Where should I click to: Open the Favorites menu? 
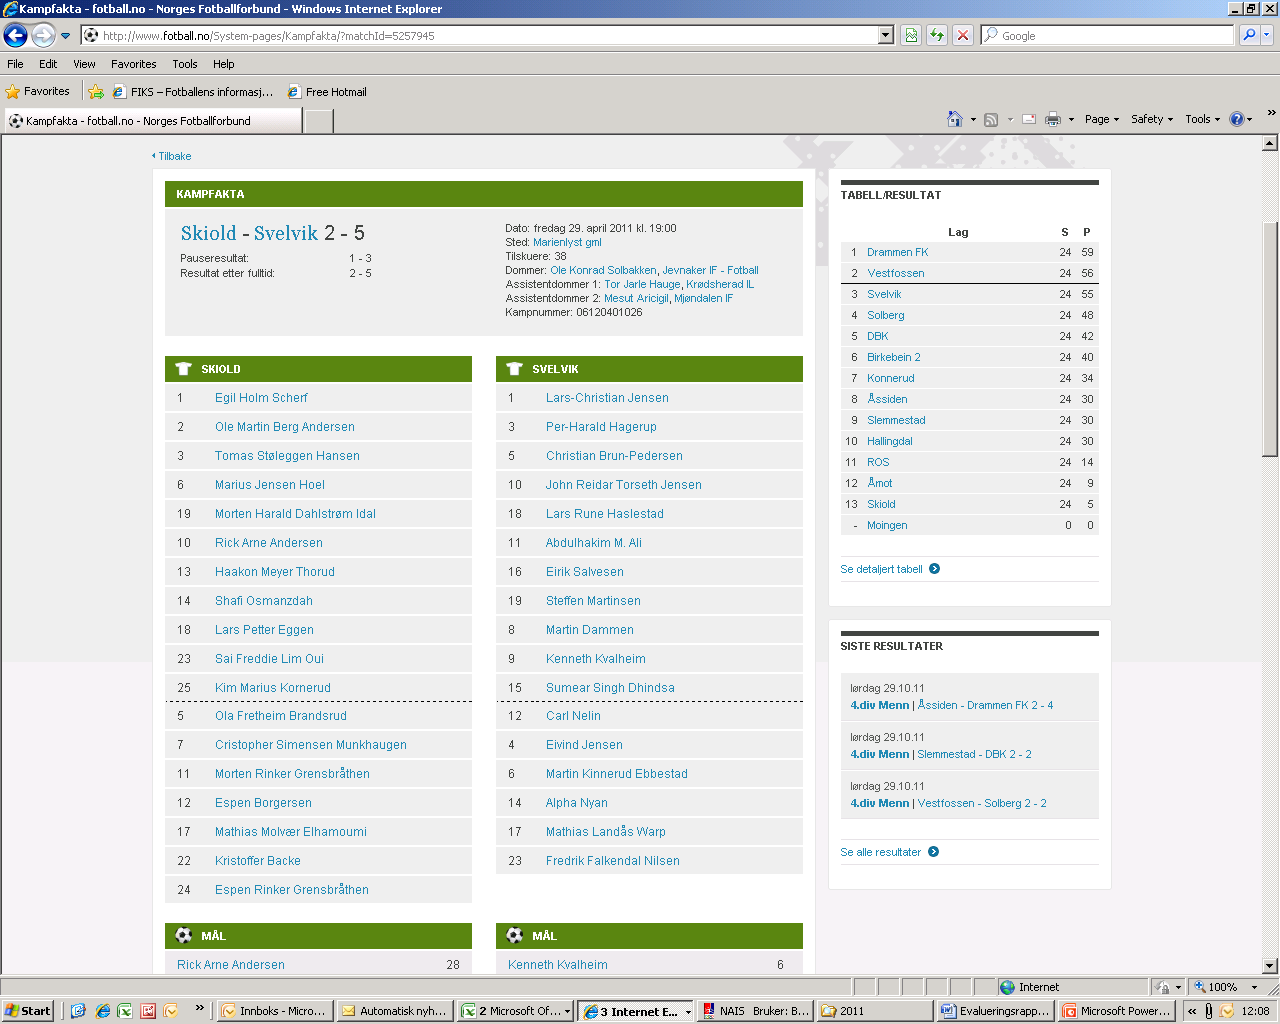tap(134, 64)
